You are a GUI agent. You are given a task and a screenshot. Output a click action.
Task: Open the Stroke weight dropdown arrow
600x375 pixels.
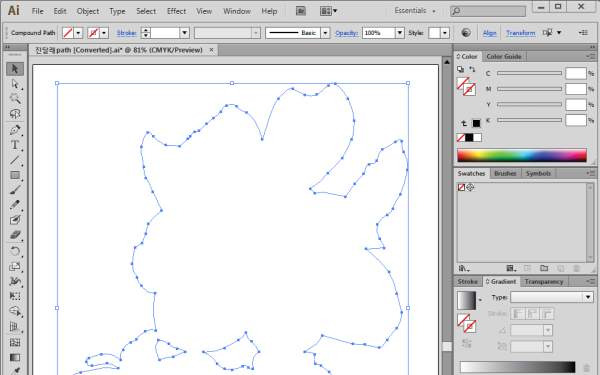coord(184,33)
